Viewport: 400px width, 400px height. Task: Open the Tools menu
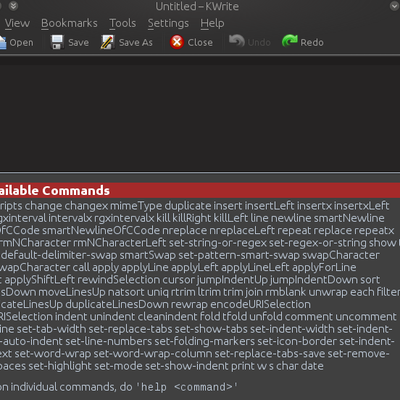[122, 23]
